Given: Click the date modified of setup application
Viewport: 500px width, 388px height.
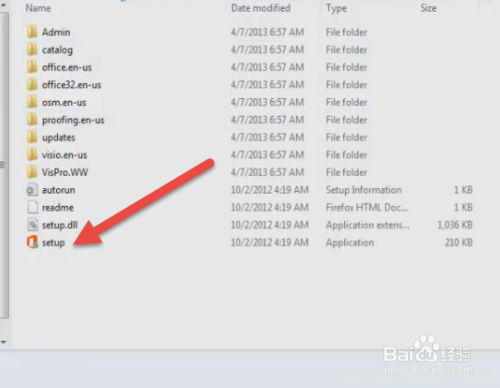Looking at the screenshot, I should (x=270, y=242).
